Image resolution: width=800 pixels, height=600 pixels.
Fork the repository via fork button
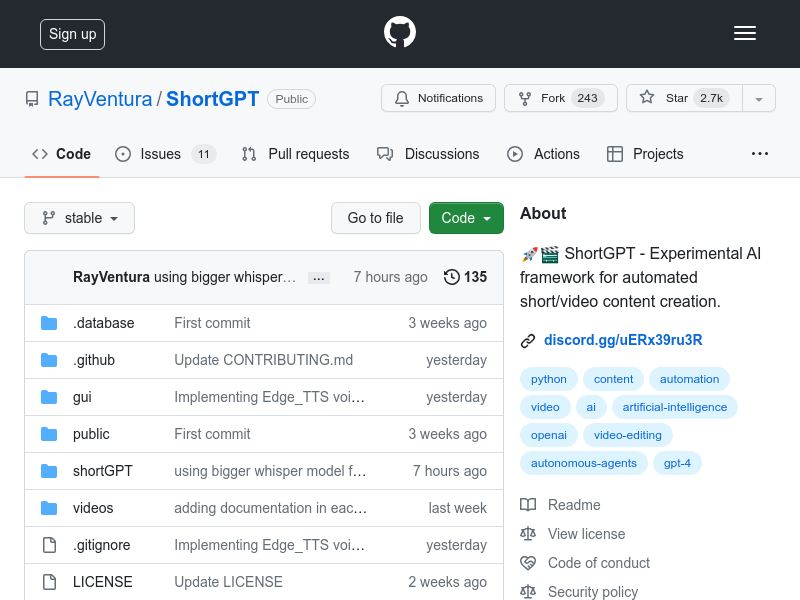point(561,98)
